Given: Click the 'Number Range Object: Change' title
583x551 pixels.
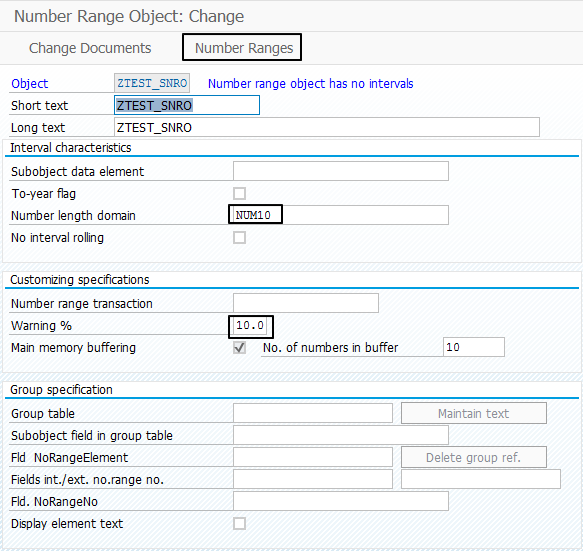Looking at the screenshot, I should pyautogui.click(x=129, y=16).
